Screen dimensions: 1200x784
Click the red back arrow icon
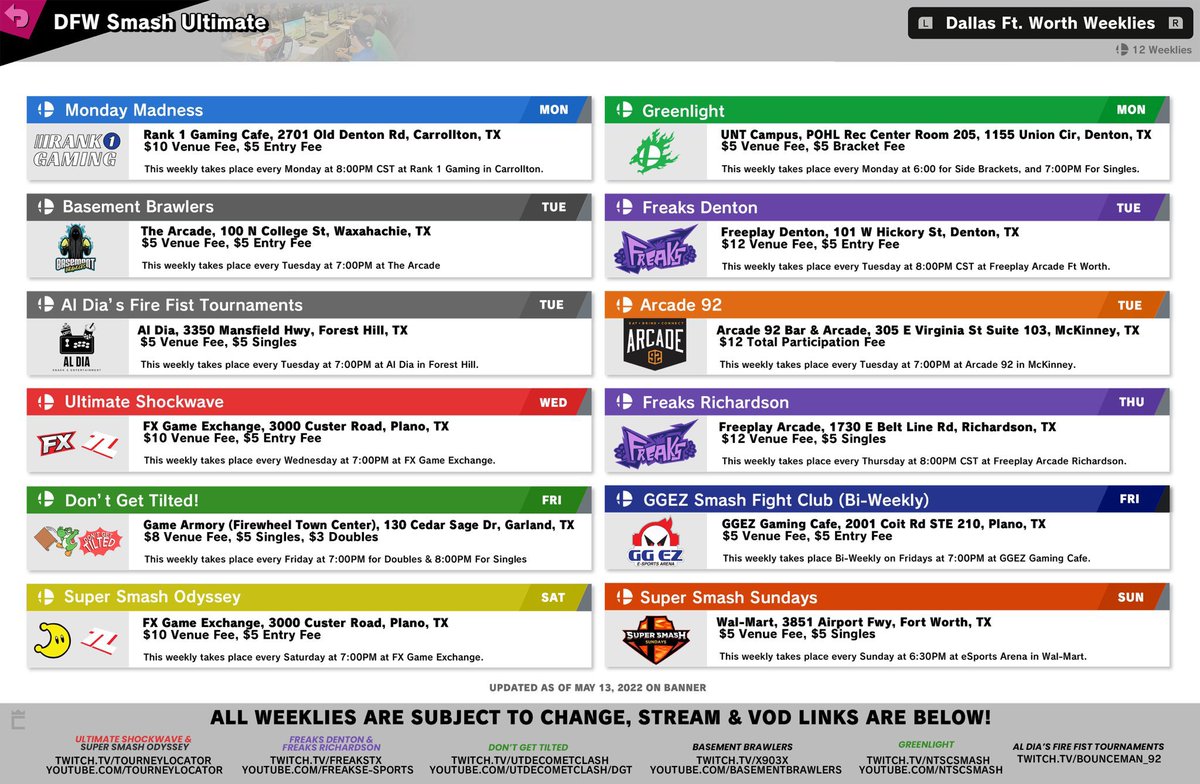15,18
